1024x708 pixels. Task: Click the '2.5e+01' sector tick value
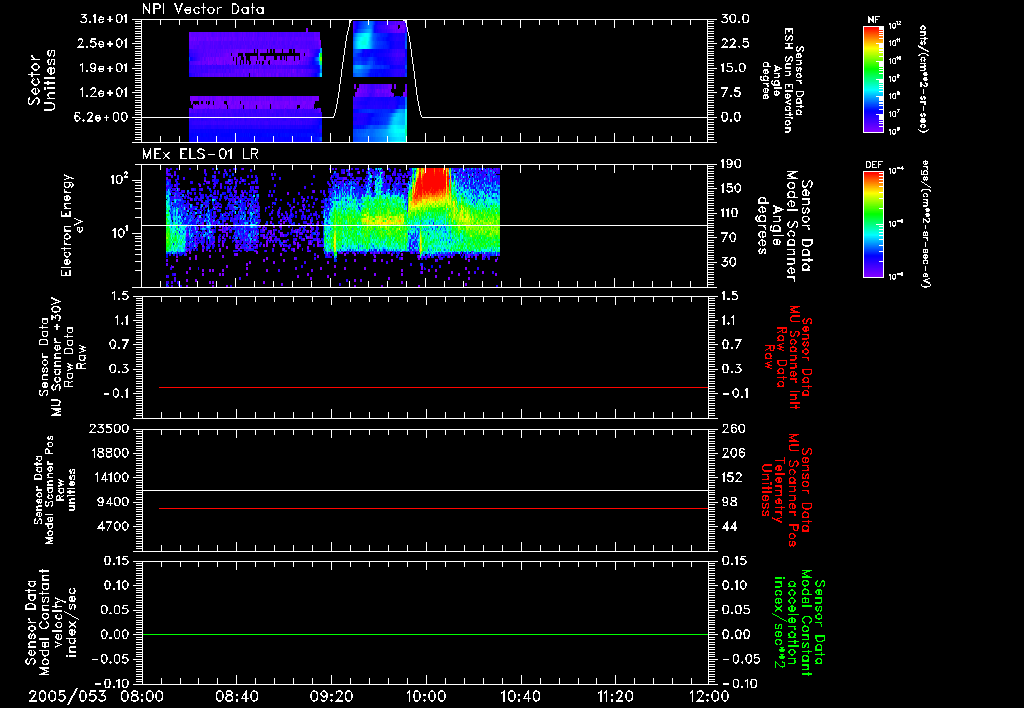click(x=104, y=43)
